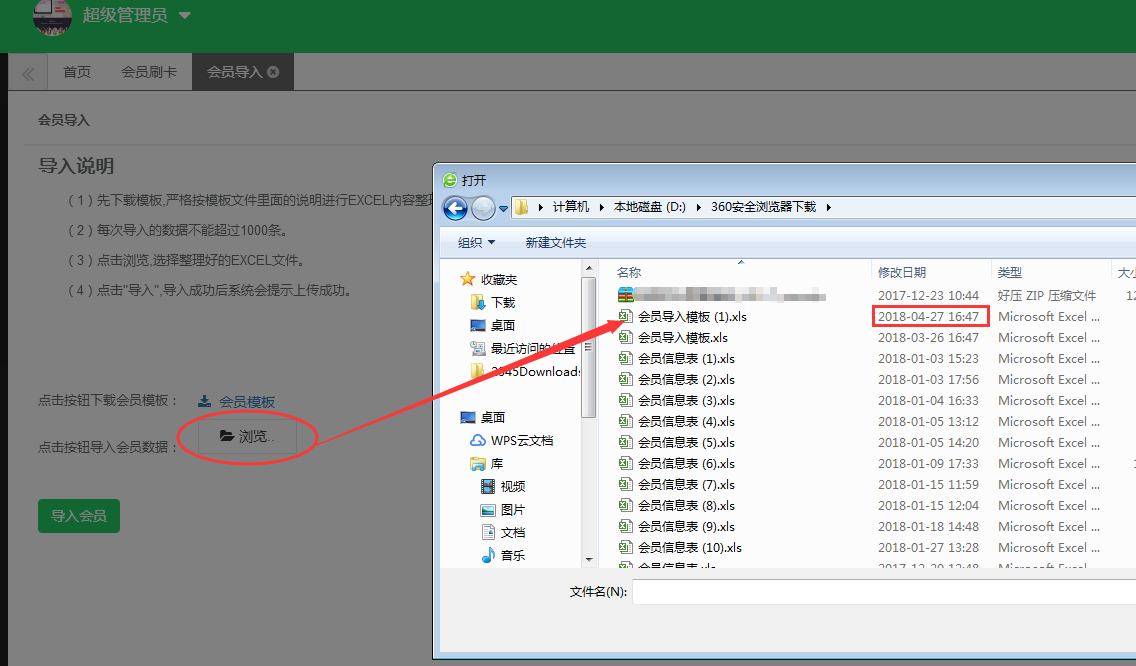Open the 图片 library folder
This screenshot has height=666, width=1136.
tap(512, 510)
